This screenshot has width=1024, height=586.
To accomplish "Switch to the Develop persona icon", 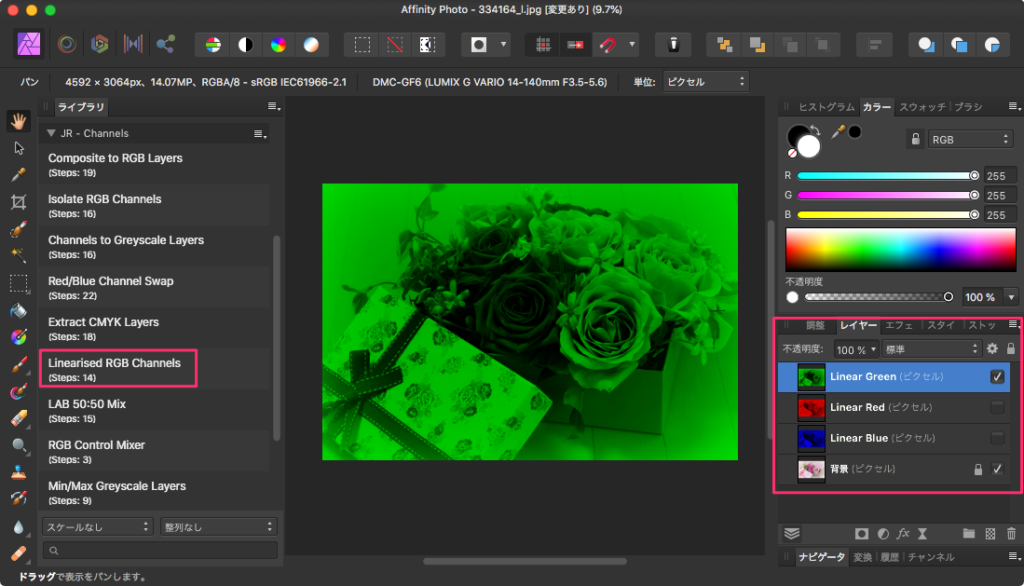I will click(98, 44).
